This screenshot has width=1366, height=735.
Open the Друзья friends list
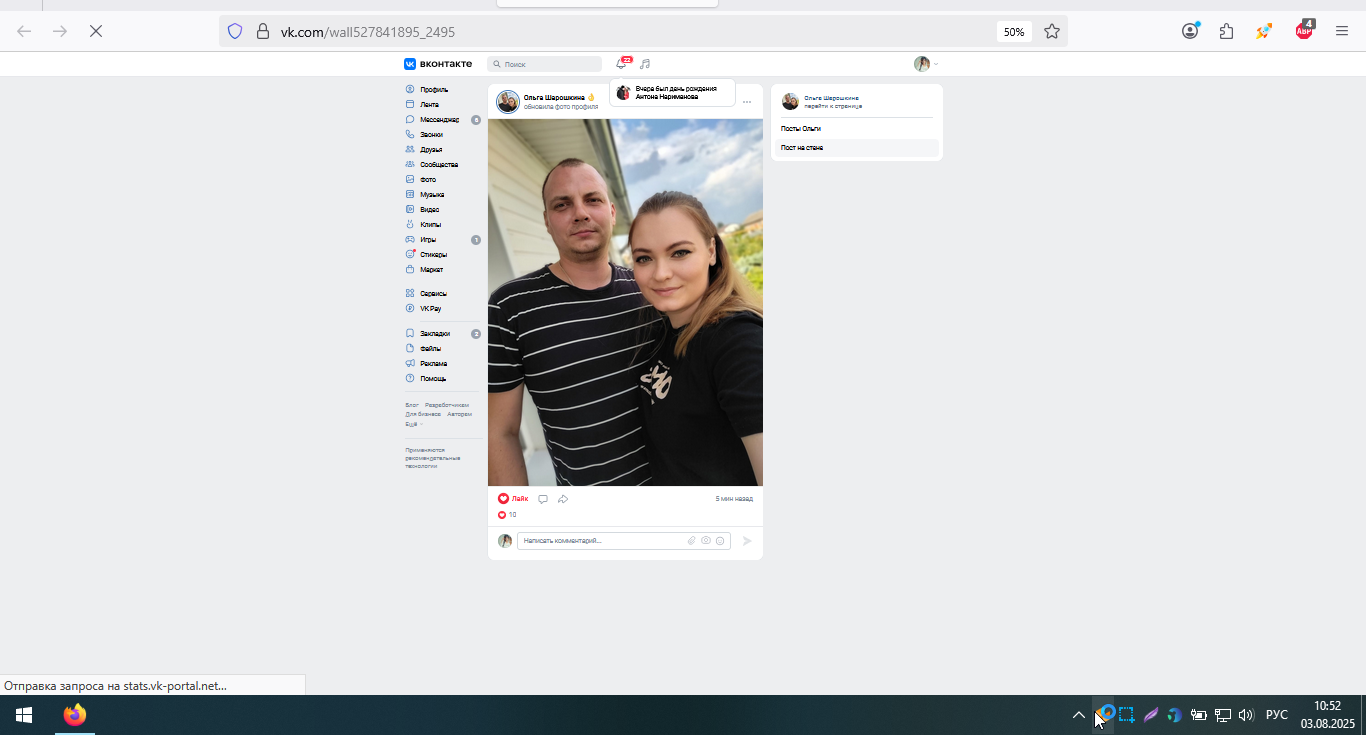pyautogui.click(x=431, y=149)
